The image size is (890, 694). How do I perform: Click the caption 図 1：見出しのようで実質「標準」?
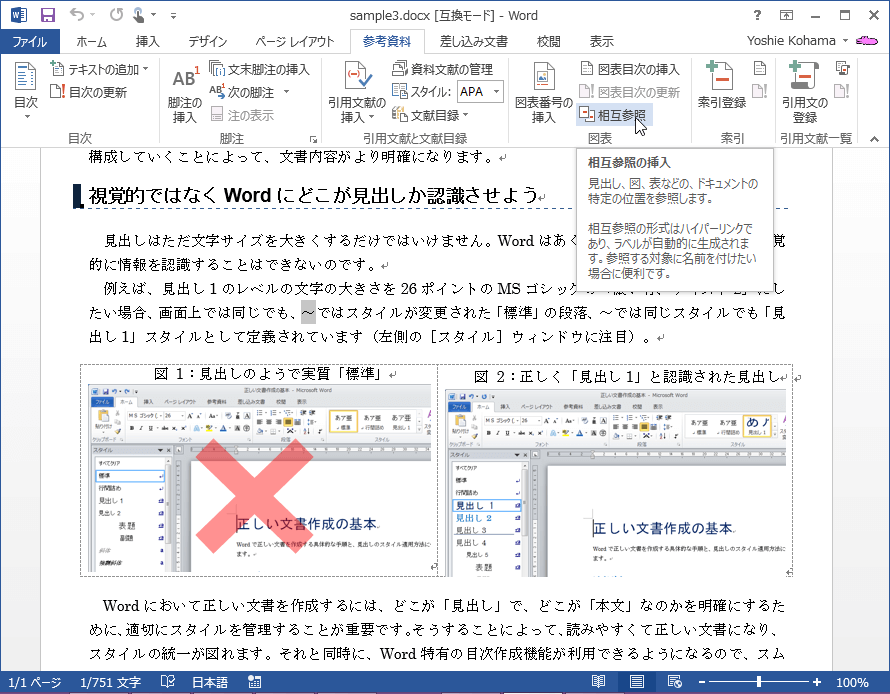(x=270, y=373)
